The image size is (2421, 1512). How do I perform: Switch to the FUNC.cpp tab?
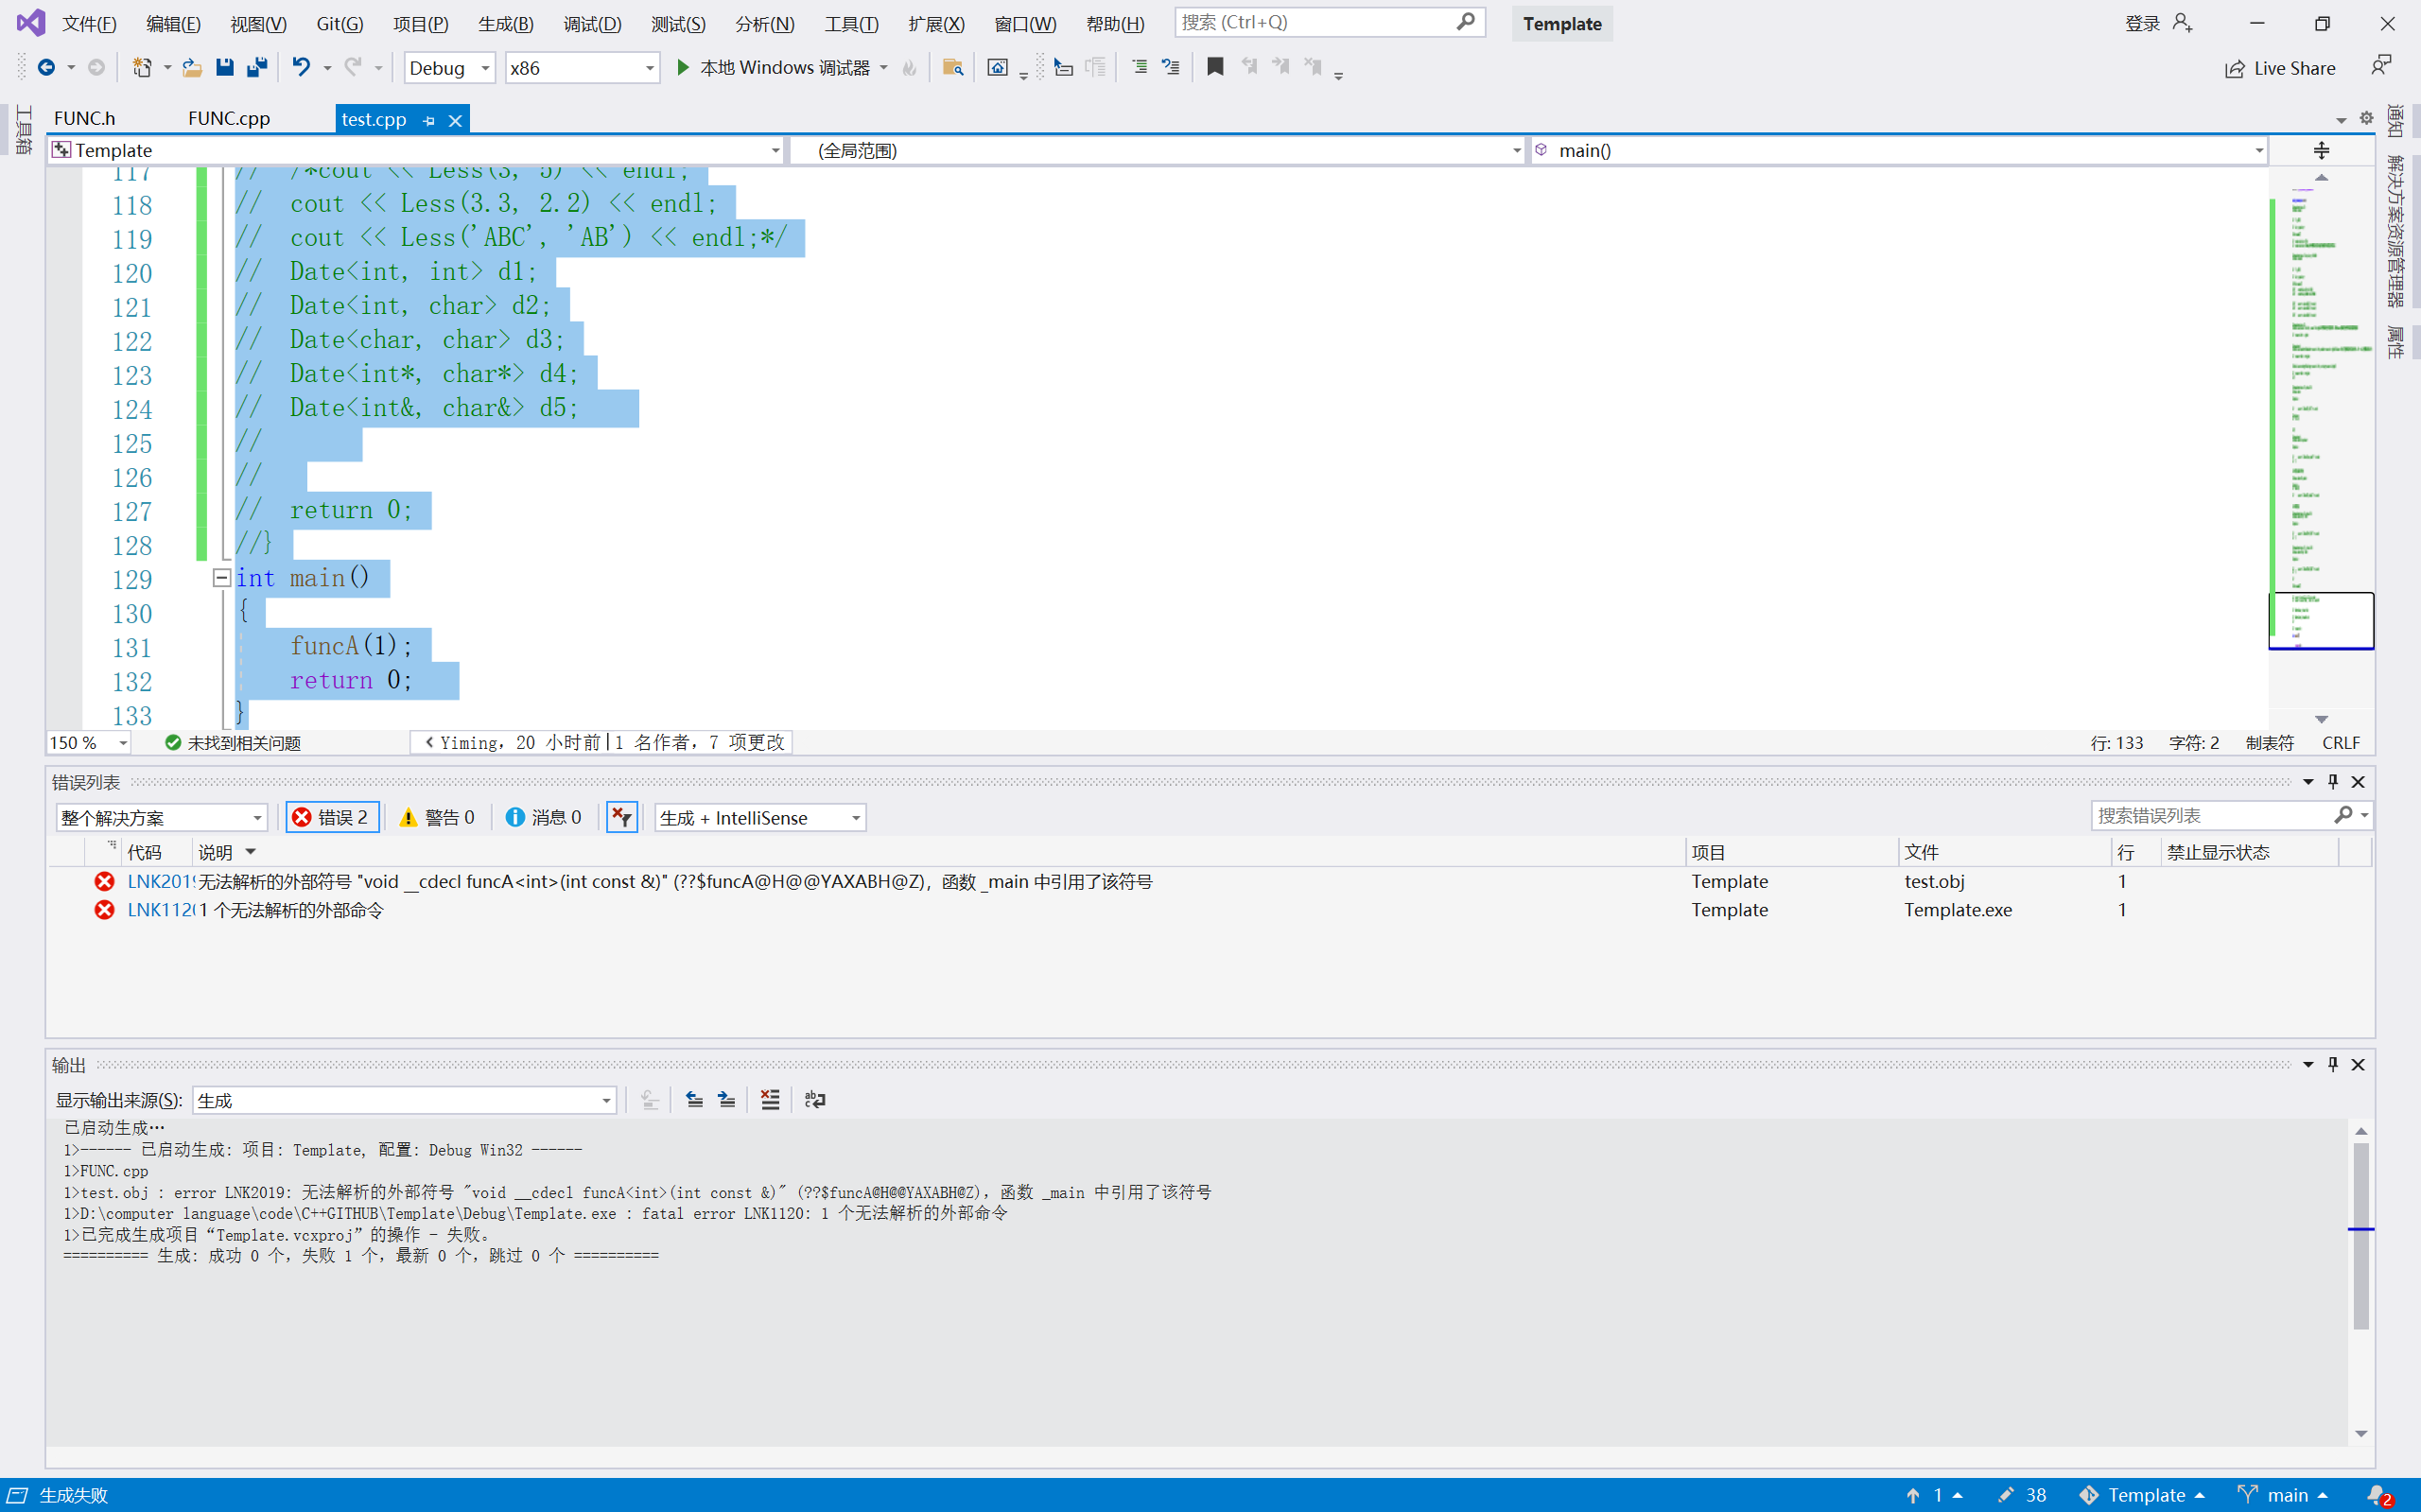229,119
